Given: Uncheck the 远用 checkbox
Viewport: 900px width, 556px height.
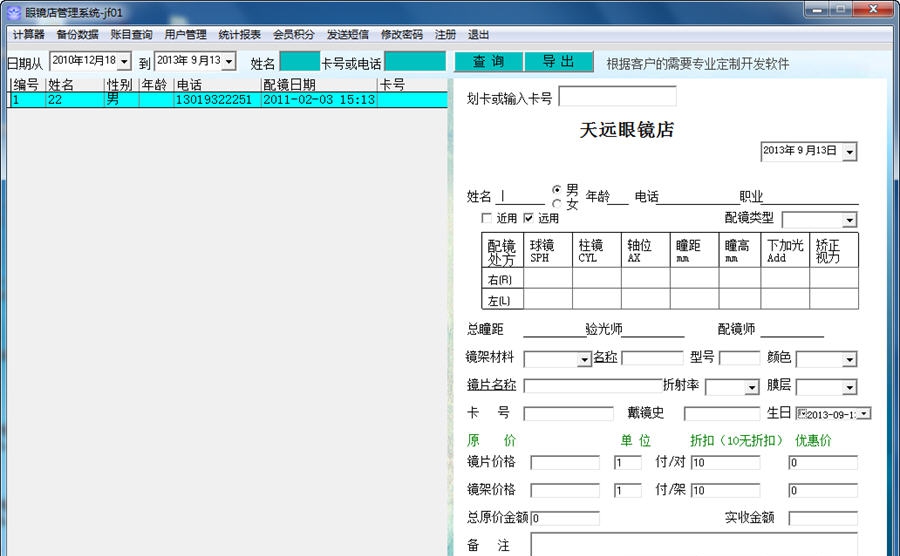Looking at the screenshot, I should click(529, 218).
